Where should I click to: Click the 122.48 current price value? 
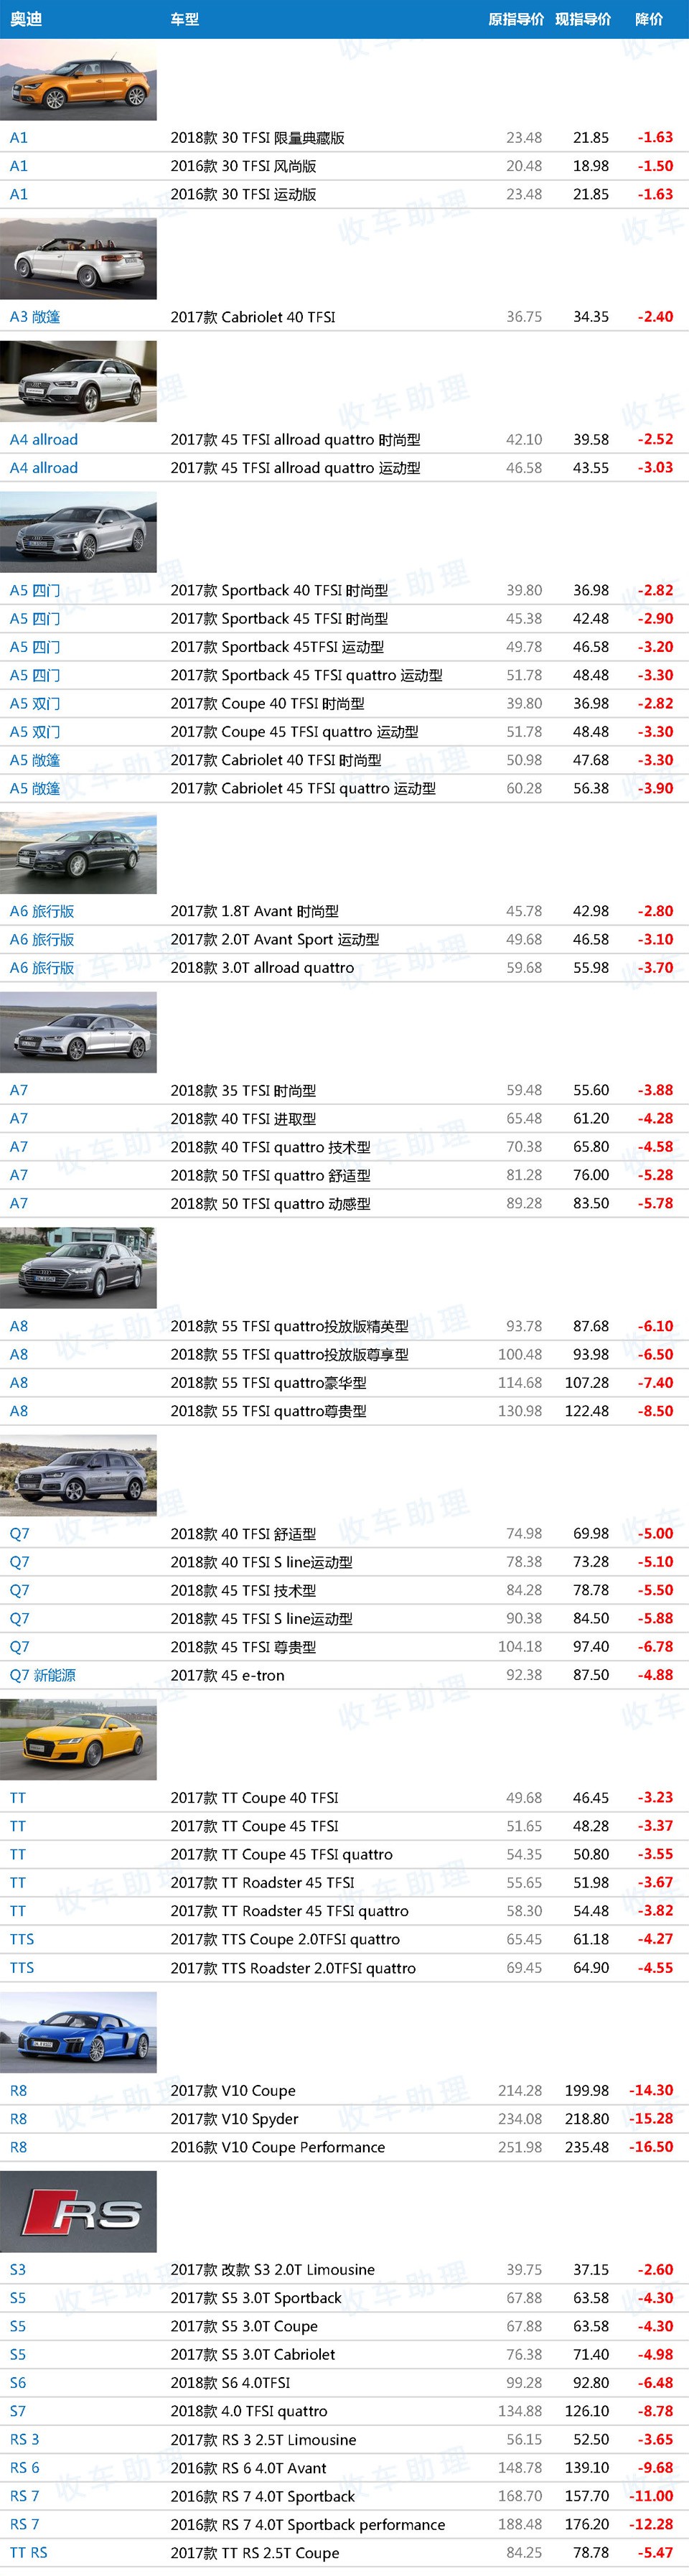pos(587,1411)
